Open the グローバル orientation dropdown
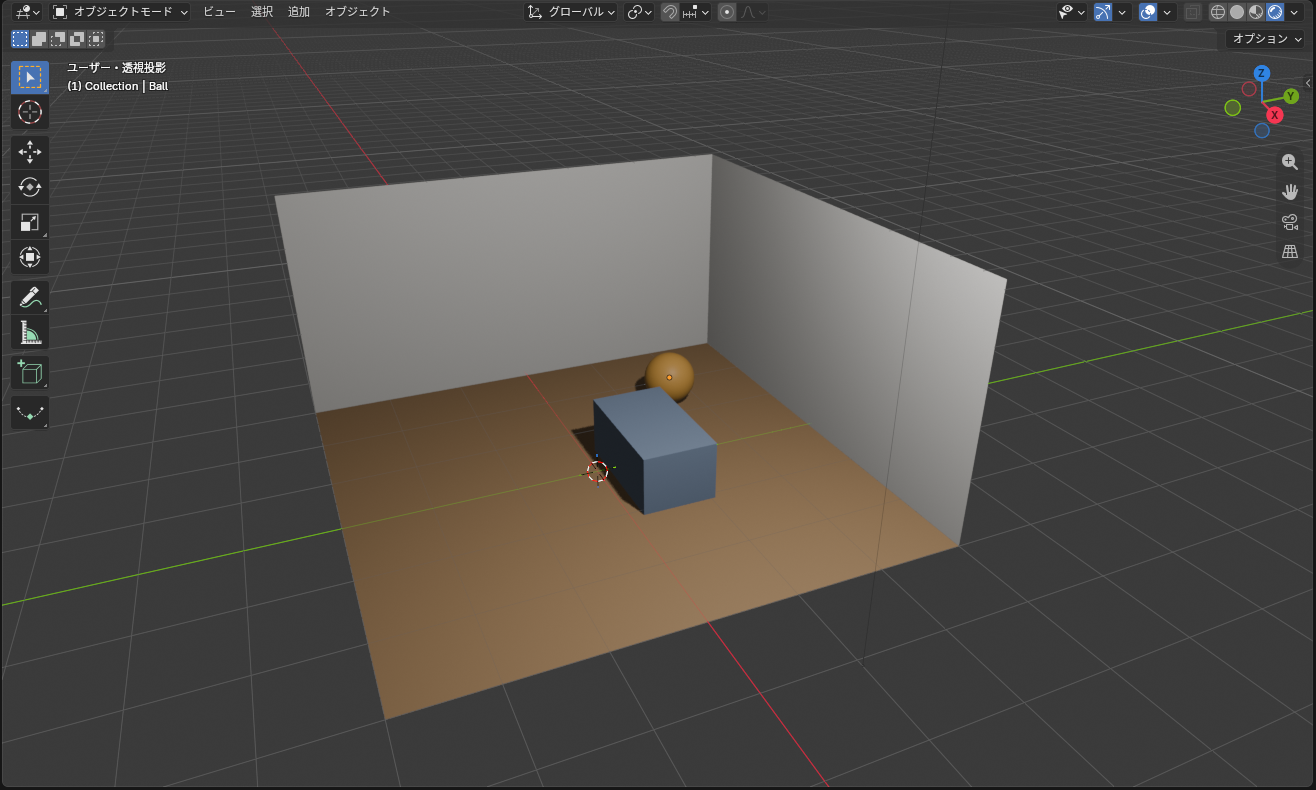Viewport: 1316px width, 790px height. (571, 12)
